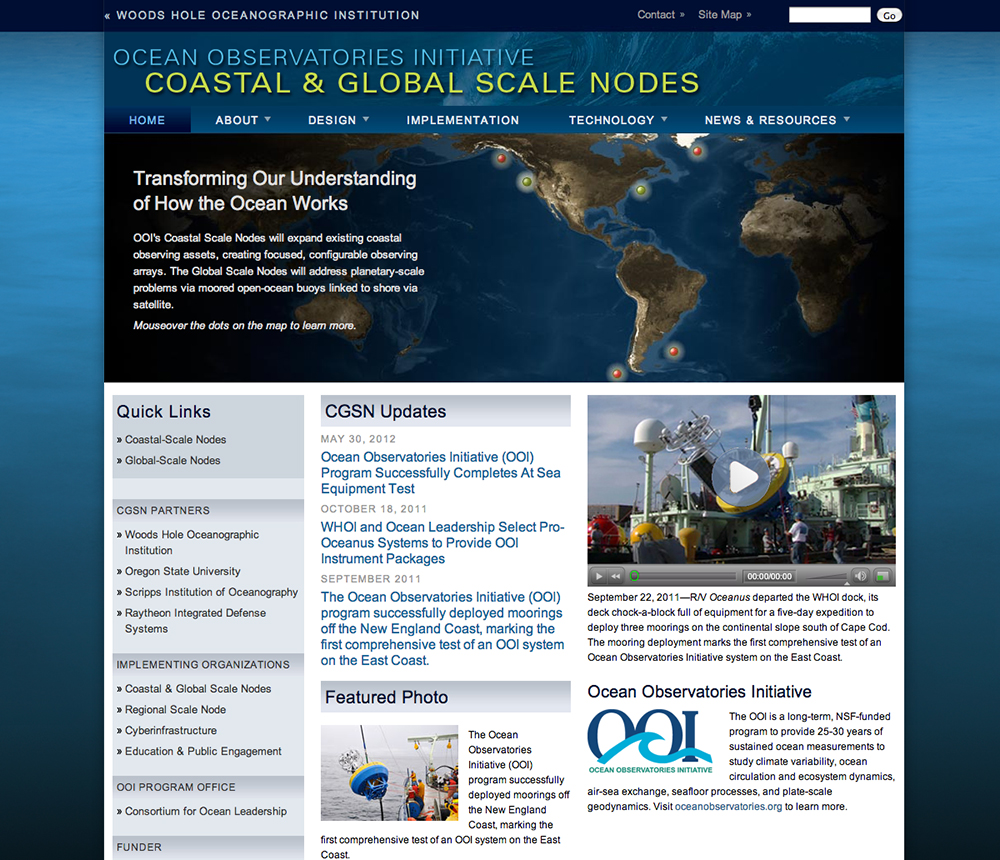
Task: Click the red map dot near Greenland
Action: [697, 151]
